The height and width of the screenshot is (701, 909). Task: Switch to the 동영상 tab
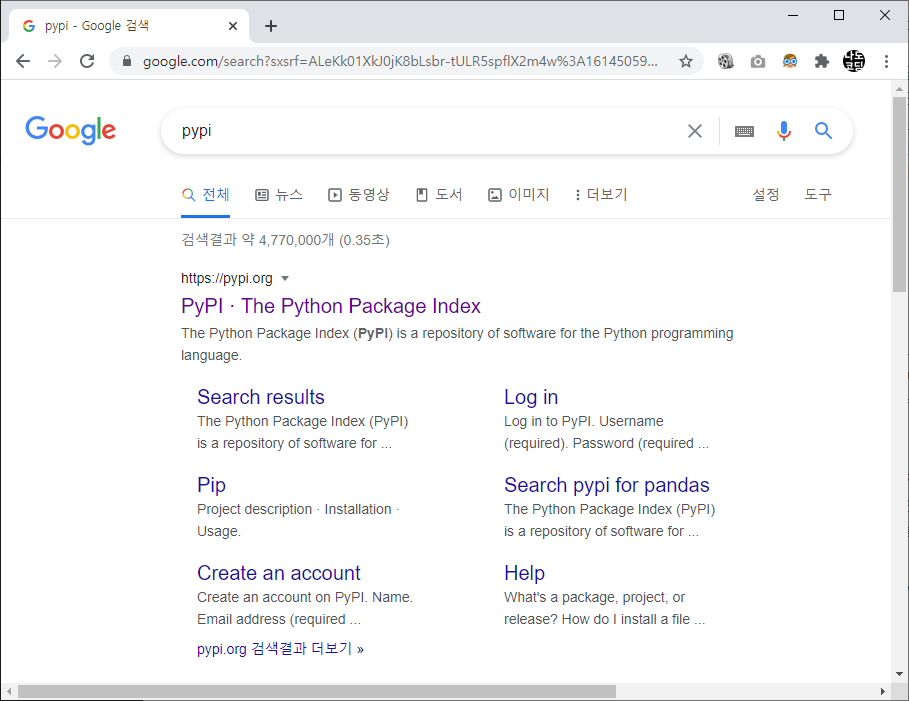[359, 195]
